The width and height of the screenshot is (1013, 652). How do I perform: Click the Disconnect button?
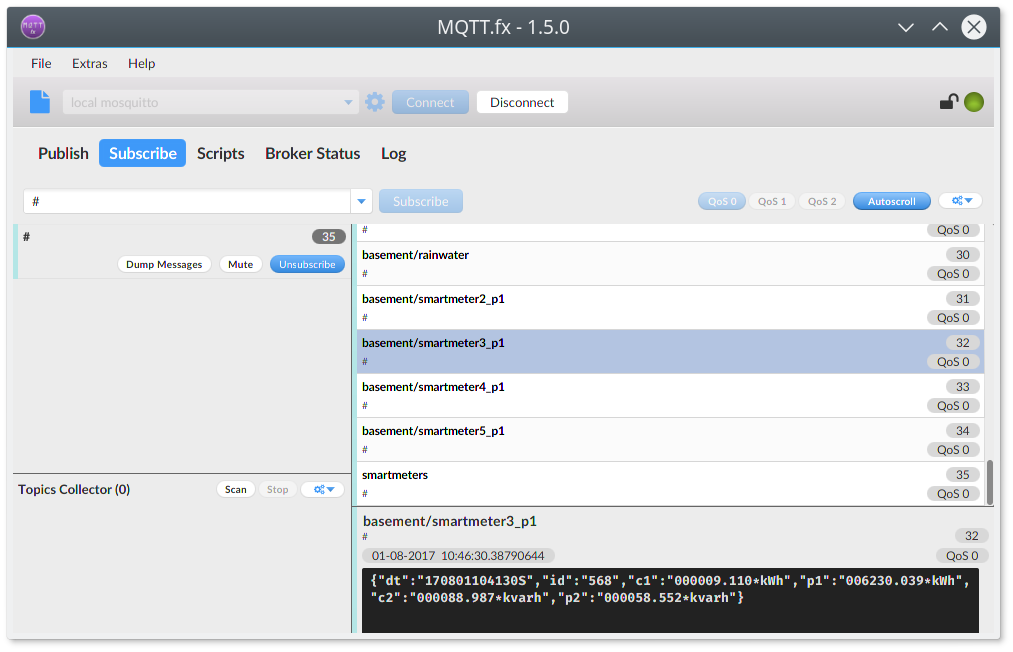(522, 102)
